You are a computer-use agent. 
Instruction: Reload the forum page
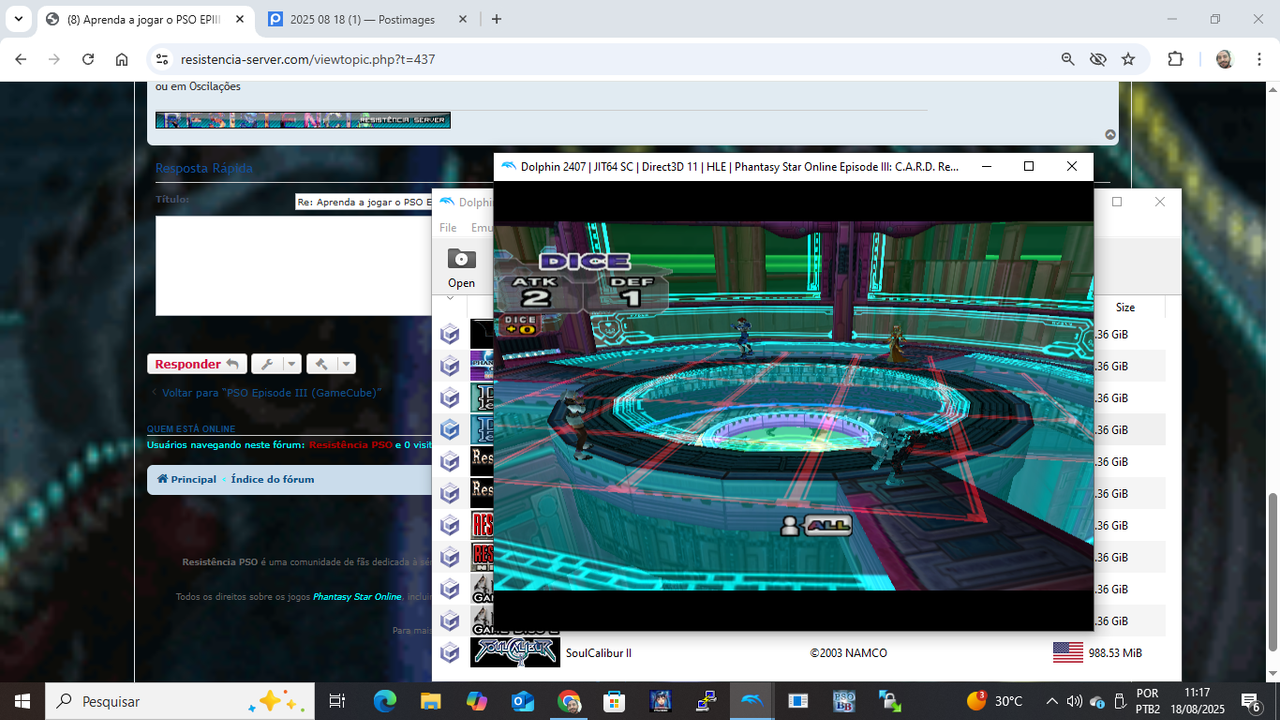(x=88, y=59)
